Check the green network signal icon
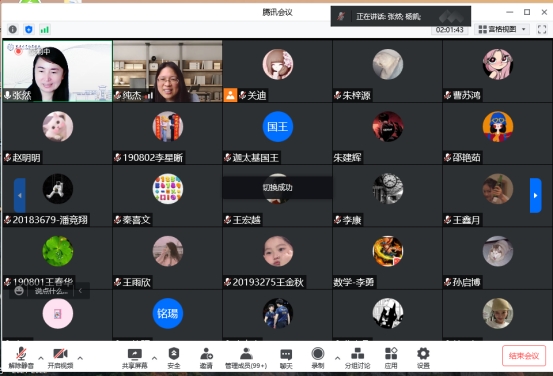 (x=45, y=29)
